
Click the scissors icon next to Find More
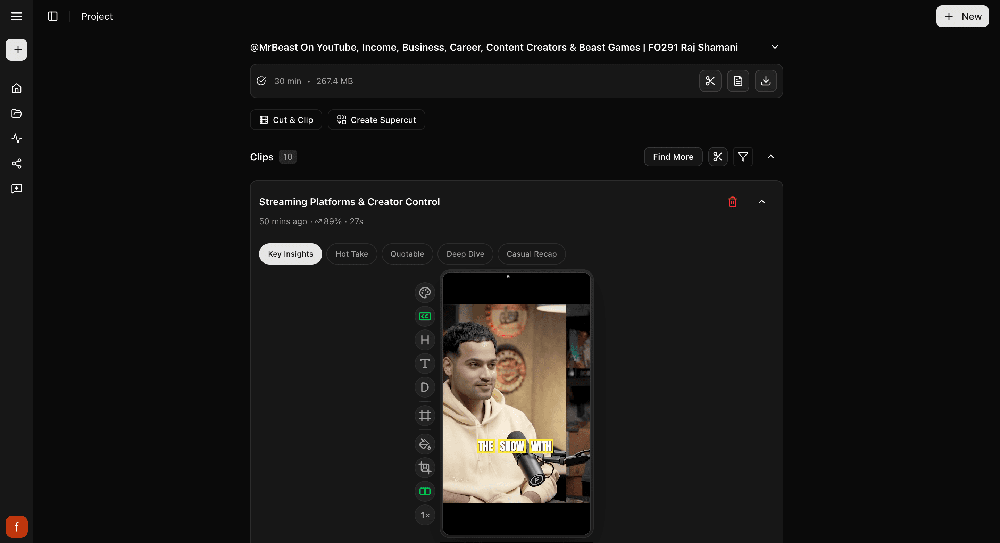pos(717,157)
